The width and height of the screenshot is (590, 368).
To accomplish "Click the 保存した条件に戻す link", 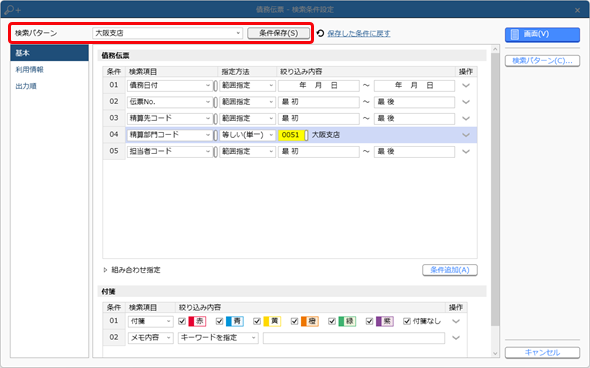I will (x=359, y=33).
